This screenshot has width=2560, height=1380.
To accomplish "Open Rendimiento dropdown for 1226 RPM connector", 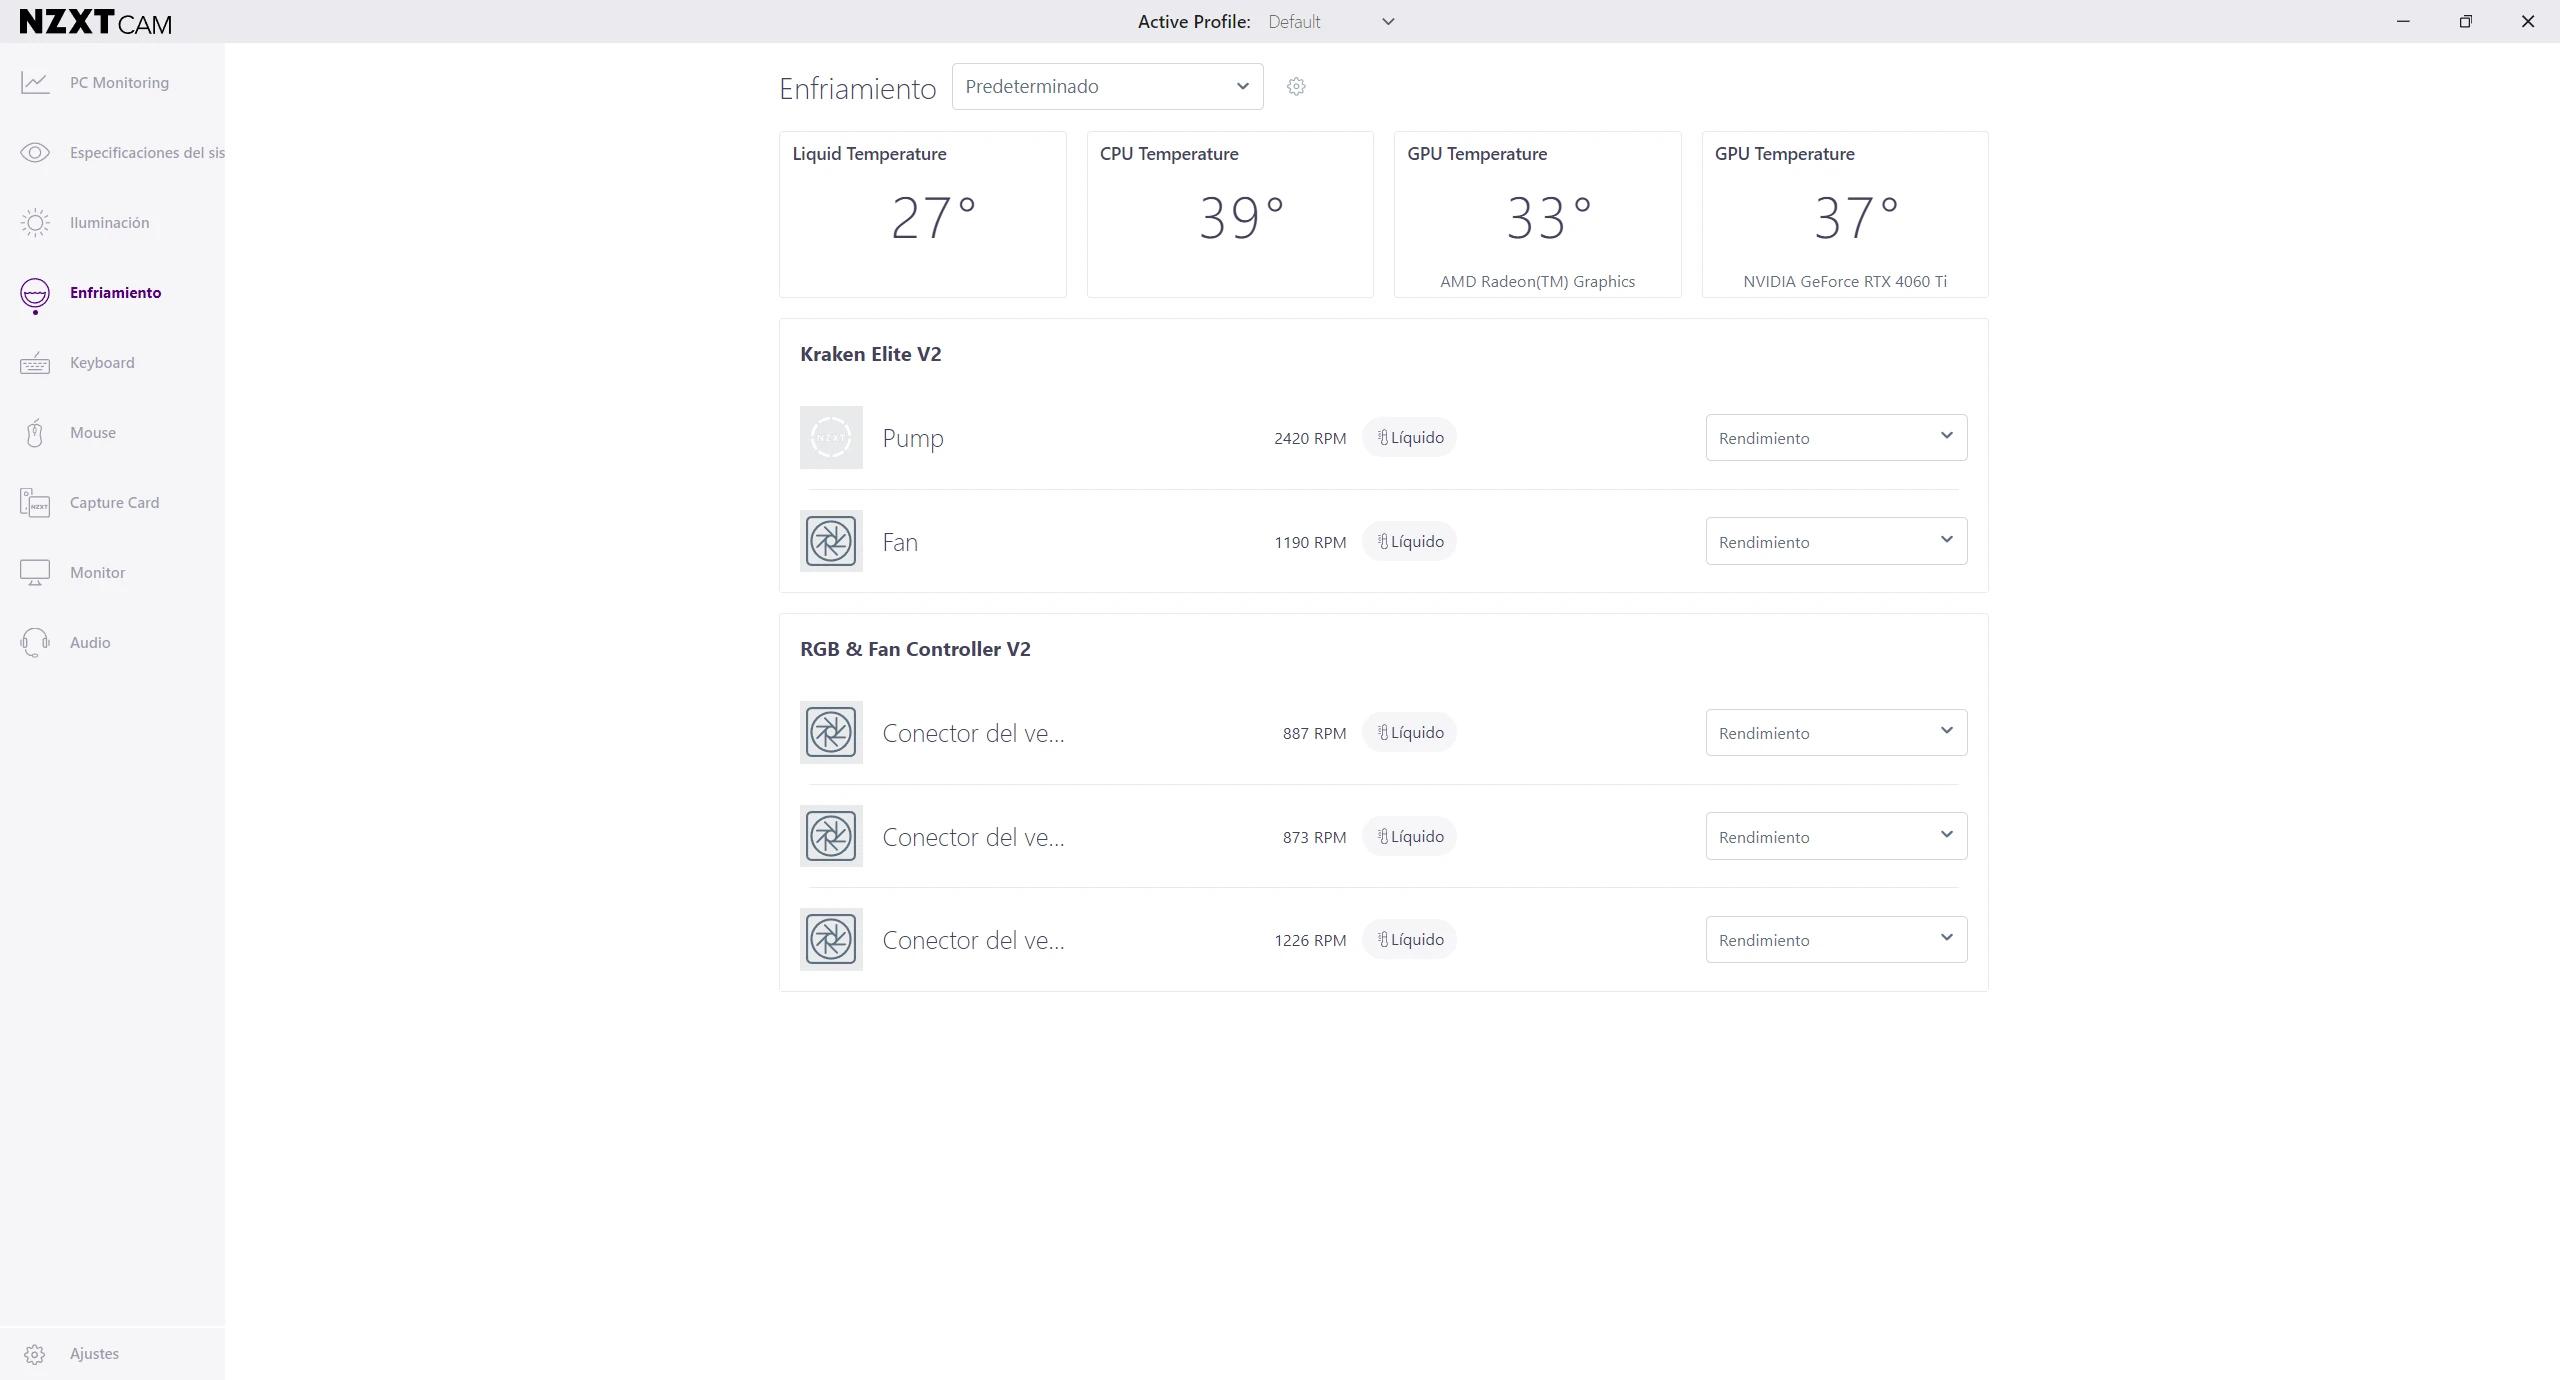I will click(x=1836, y=940).
